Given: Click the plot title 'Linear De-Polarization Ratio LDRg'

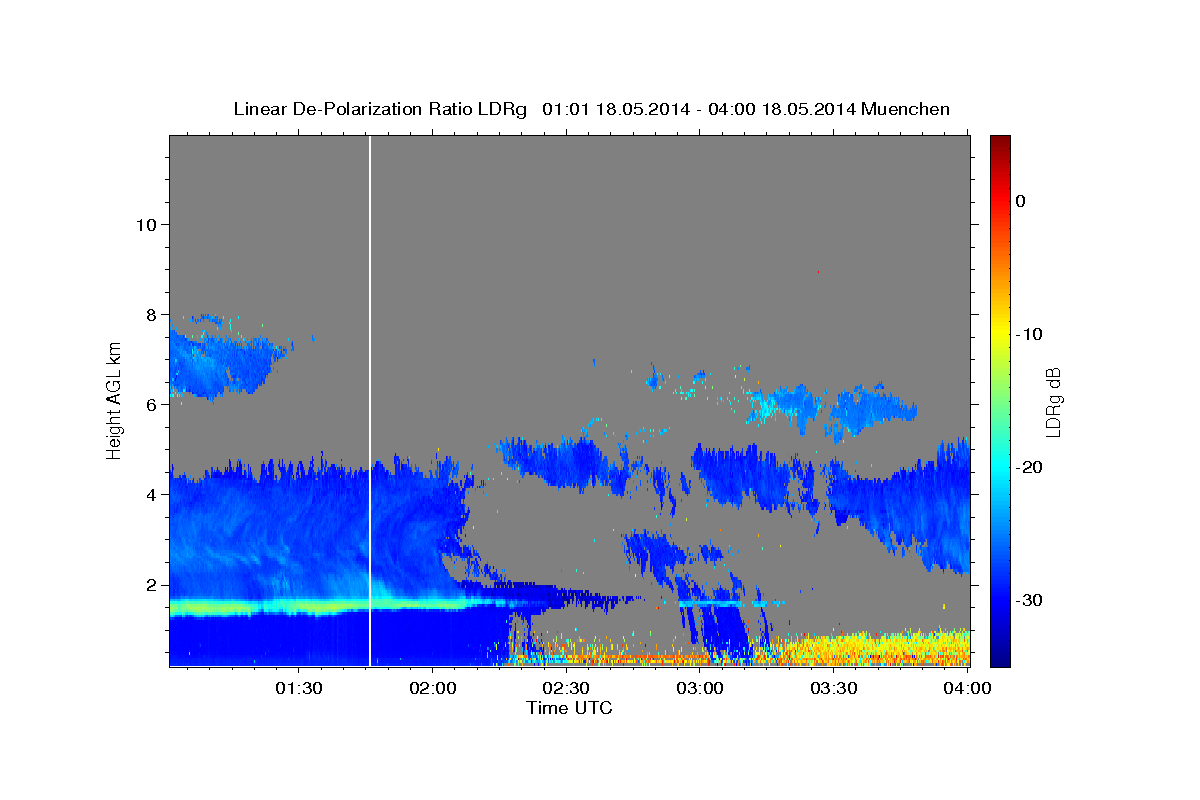Looking at the screenshot, I should click(379, 109).
